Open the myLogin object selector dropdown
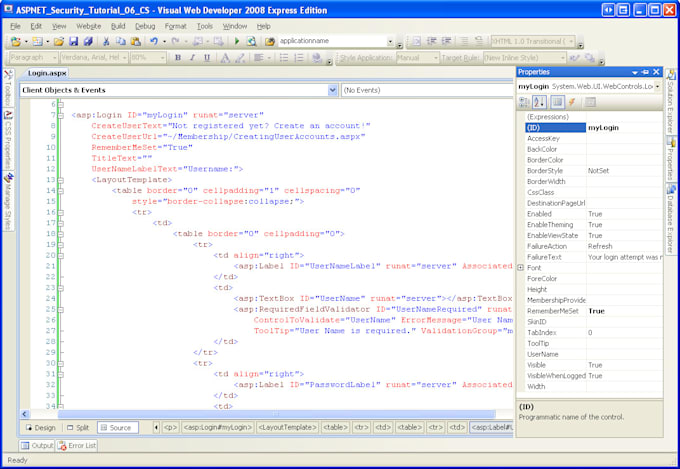Viewport: 680px width, 469px height. [x=656, y=87]
